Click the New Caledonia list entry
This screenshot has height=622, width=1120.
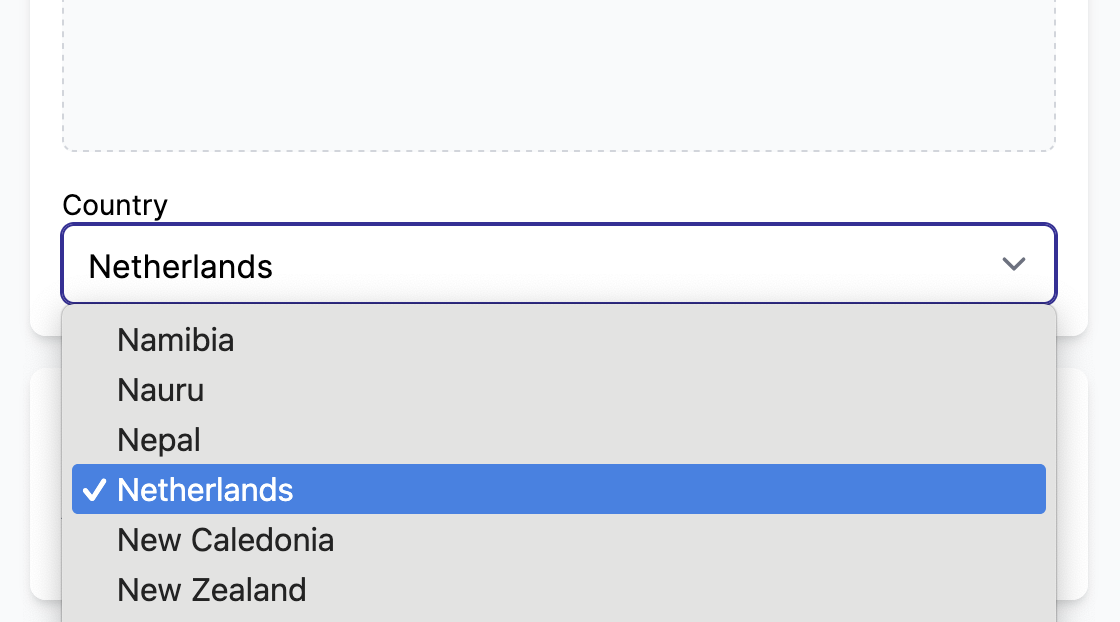pyautogui.click(x=226, y=540)
